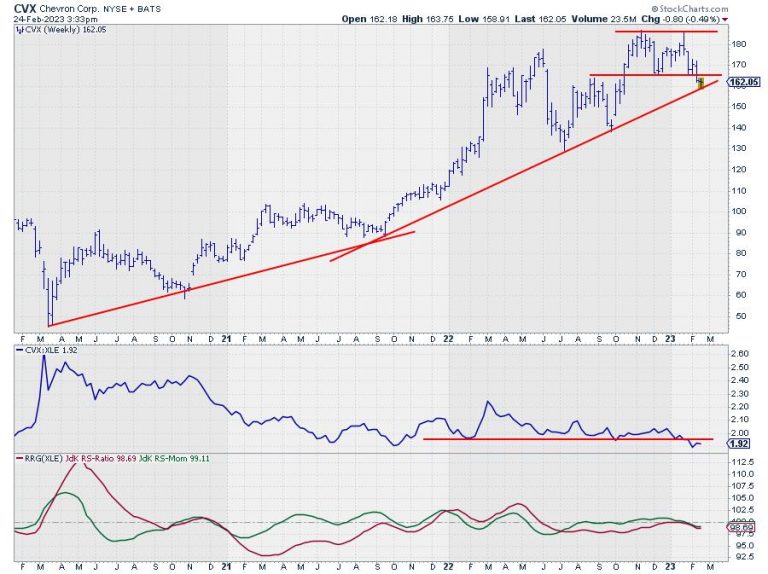This screenshot has height=574, width=768.
Task: Click the 110 label on the price axis
Action: [740, 191]
